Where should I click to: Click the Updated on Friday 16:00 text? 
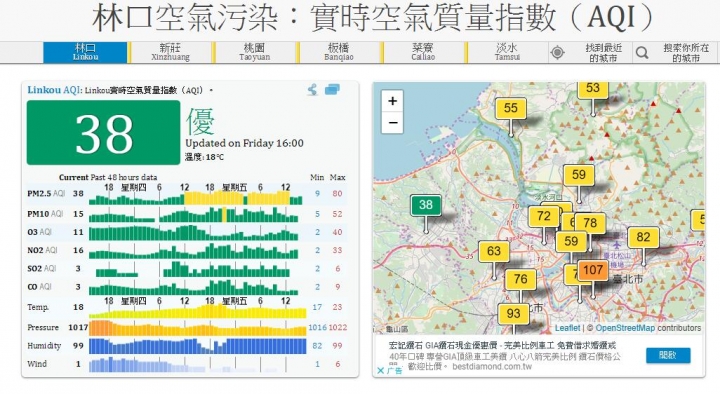click(x=244, y=143)
